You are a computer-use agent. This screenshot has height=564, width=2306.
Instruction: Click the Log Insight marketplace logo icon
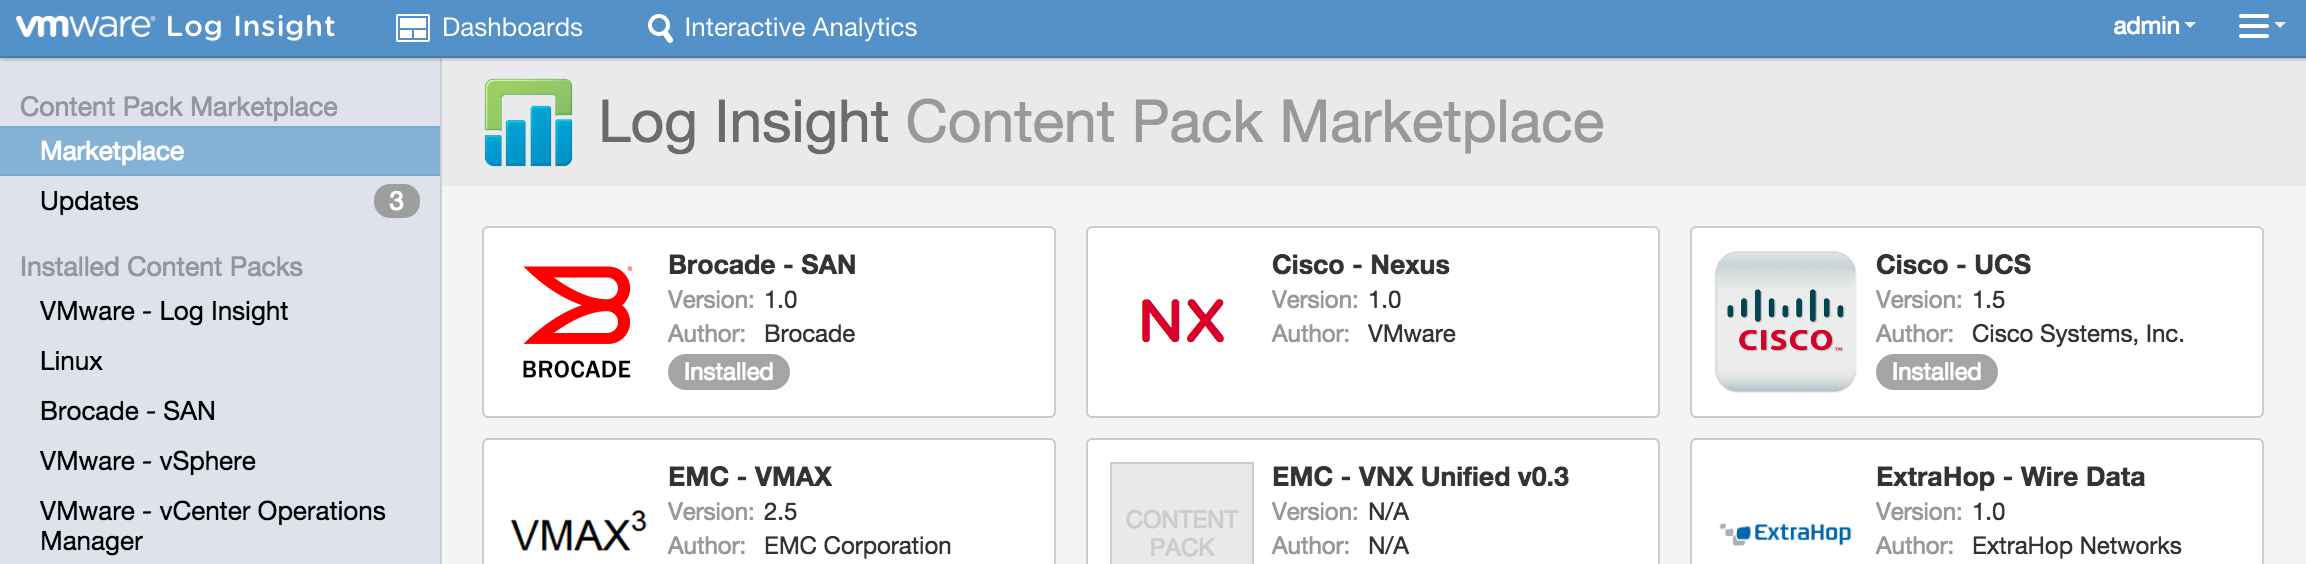pyautogui.click(x=528, y=123)
